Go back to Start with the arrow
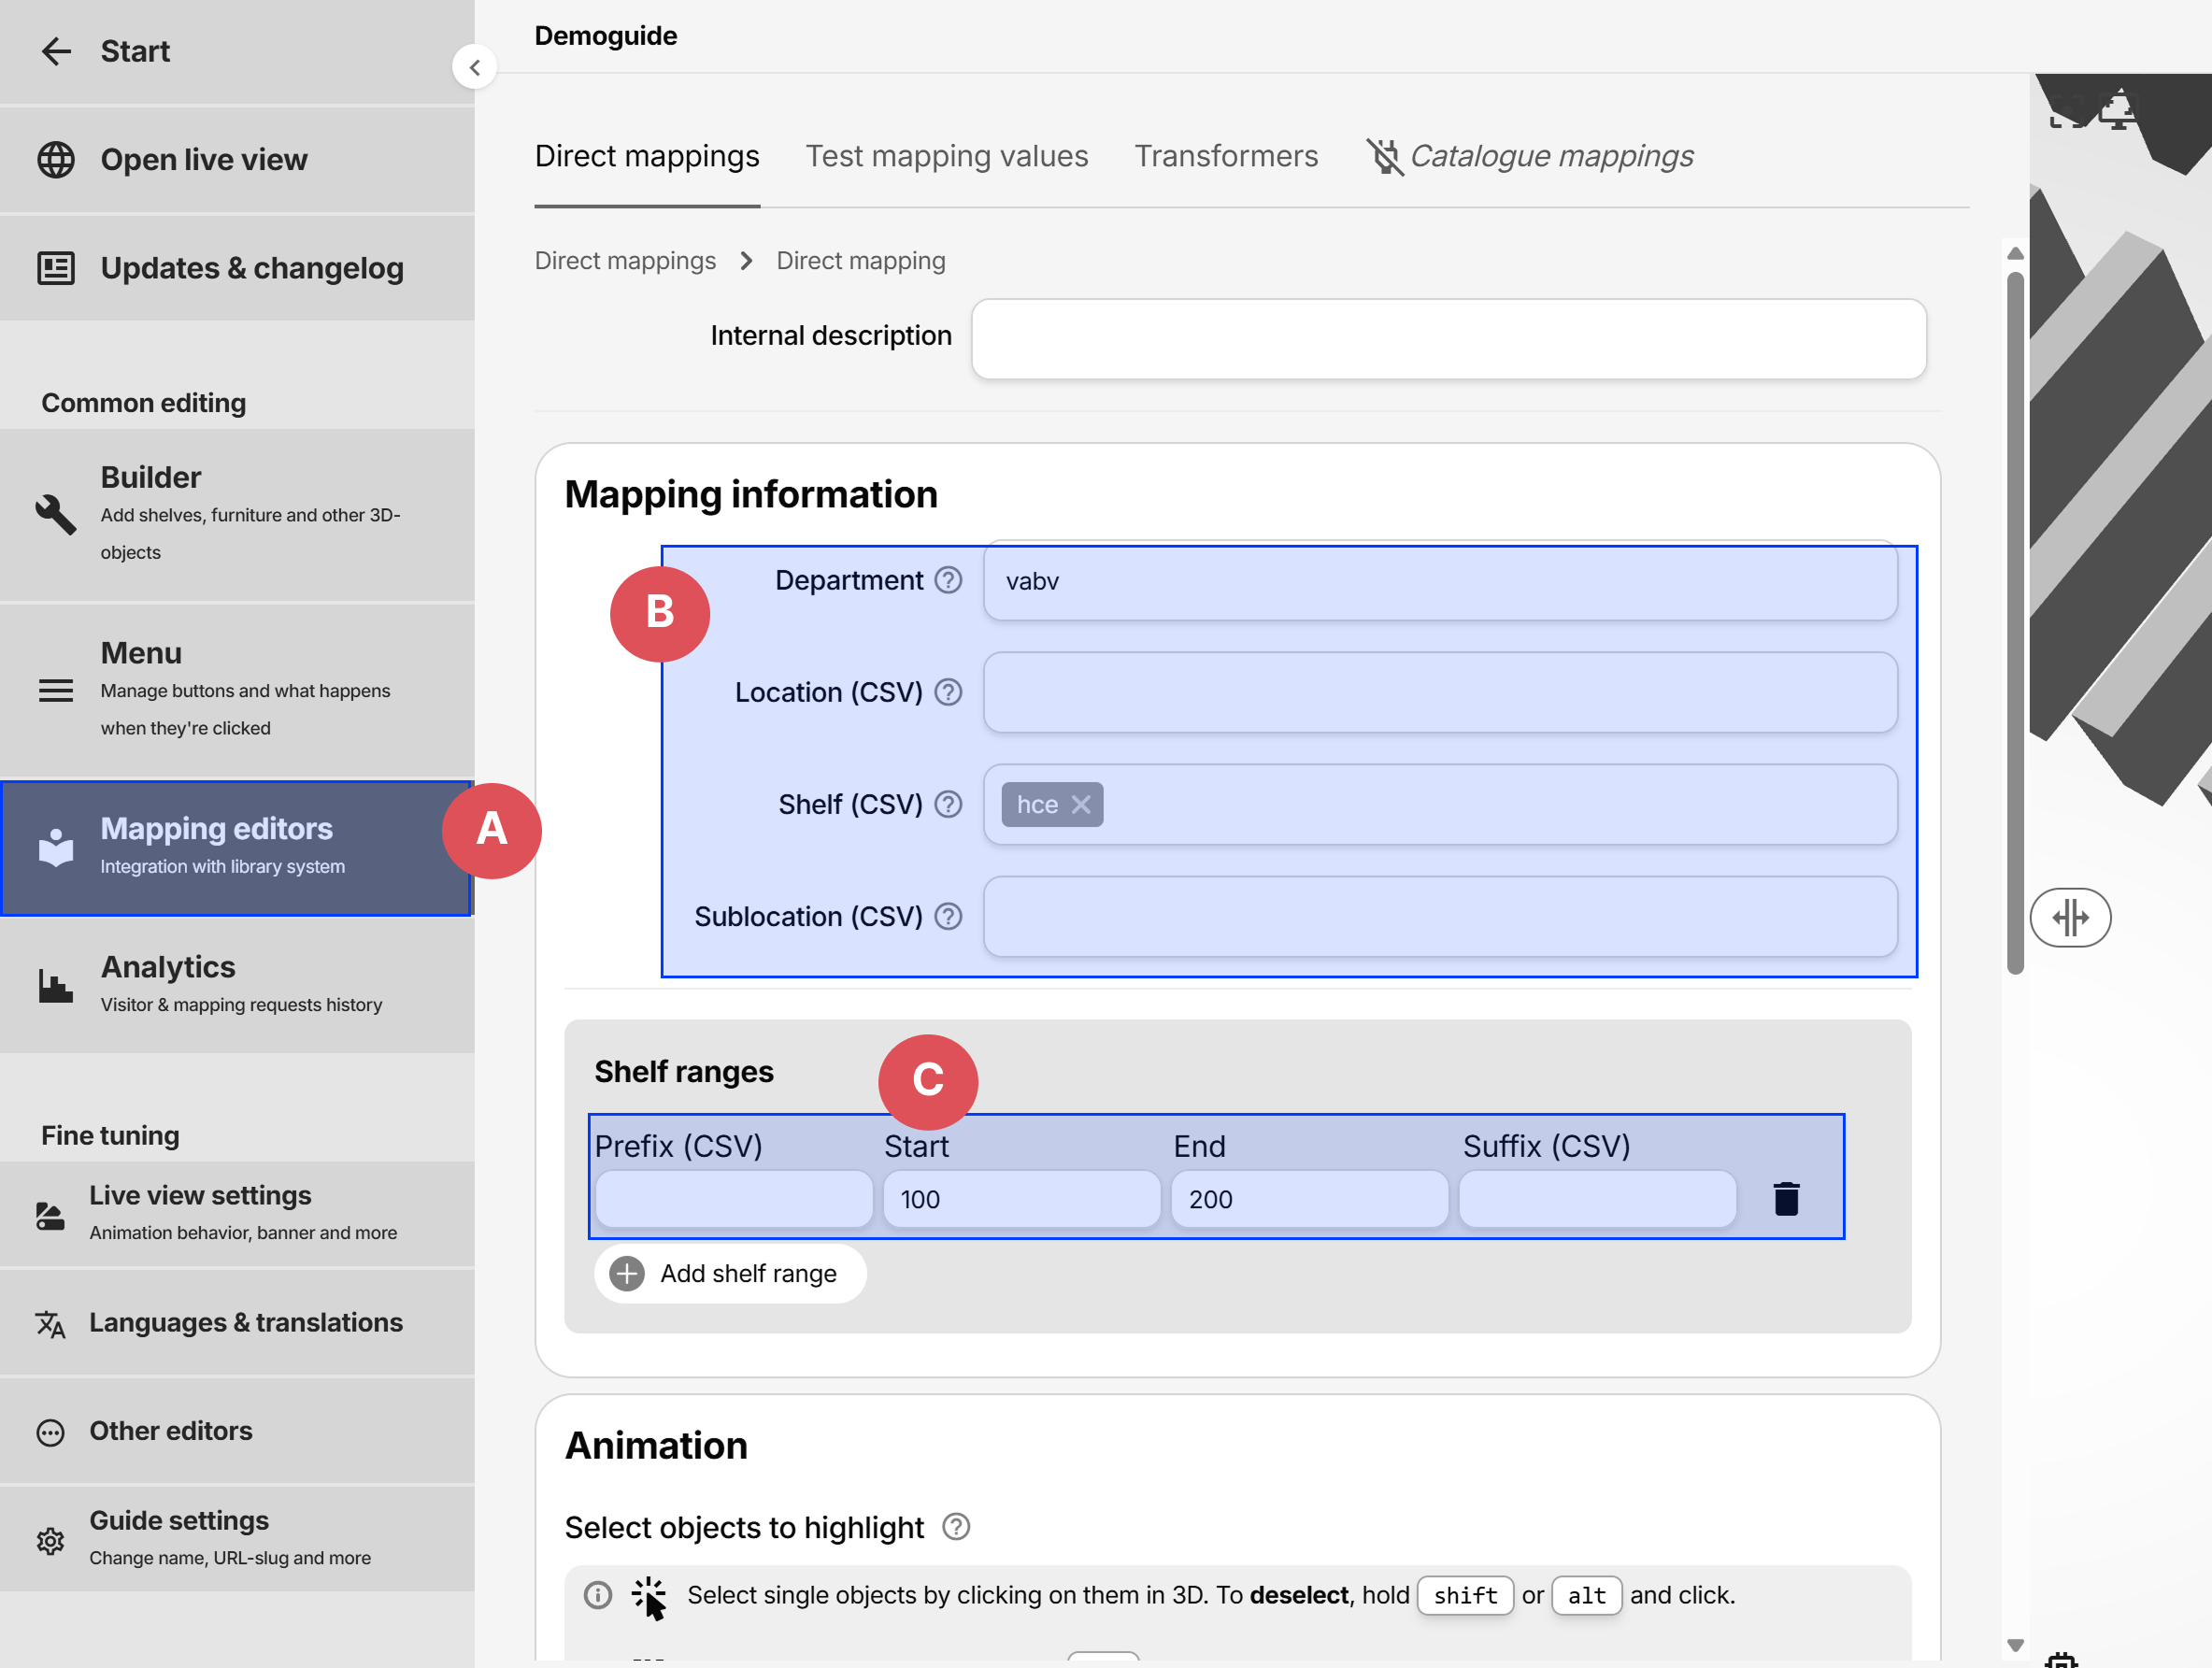Viewport: 2212px width, 1668px height. point(56,51)
